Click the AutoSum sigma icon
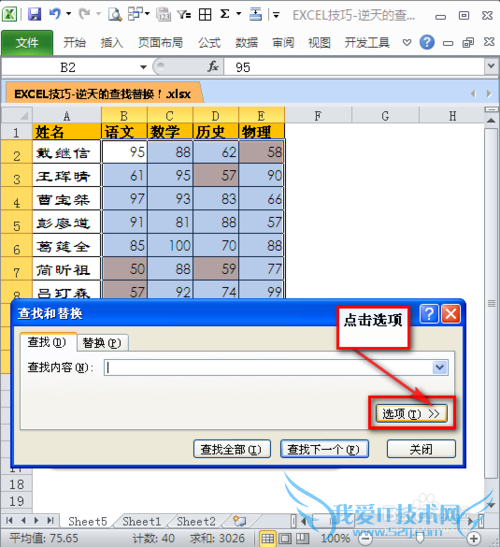The width and height of the screenshot is (500, 547). click(x=225, y=14)
